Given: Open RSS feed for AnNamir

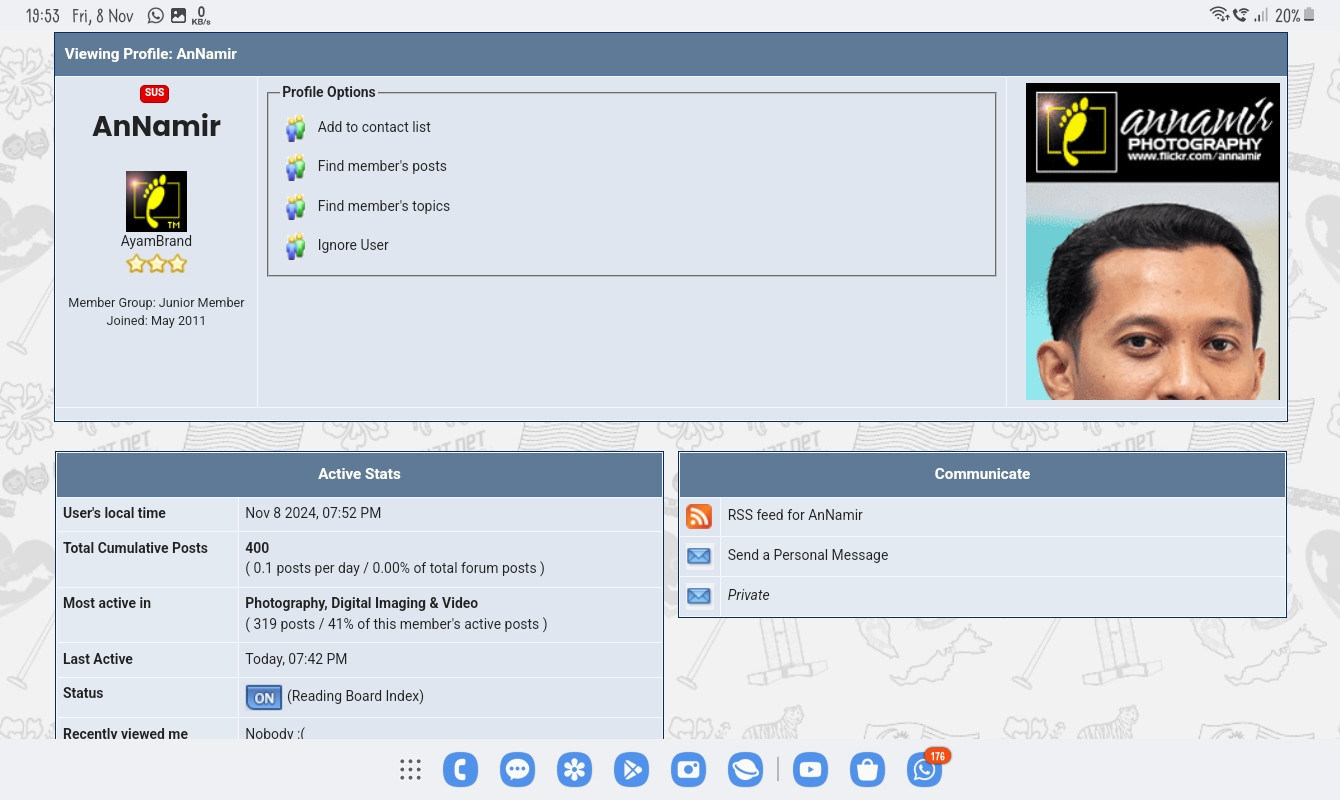Looking at the screenshot, I should pos(795,515).
